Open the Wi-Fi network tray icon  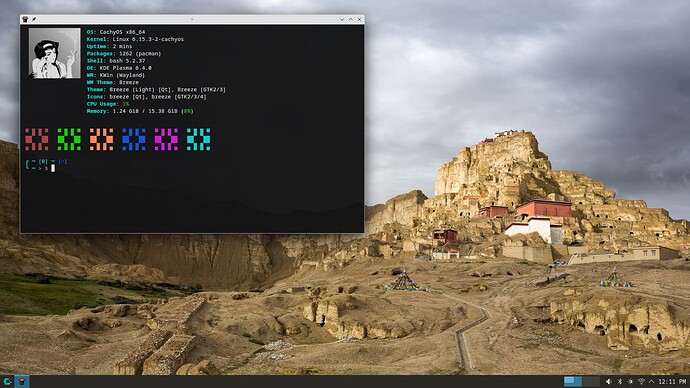[641, 381]
